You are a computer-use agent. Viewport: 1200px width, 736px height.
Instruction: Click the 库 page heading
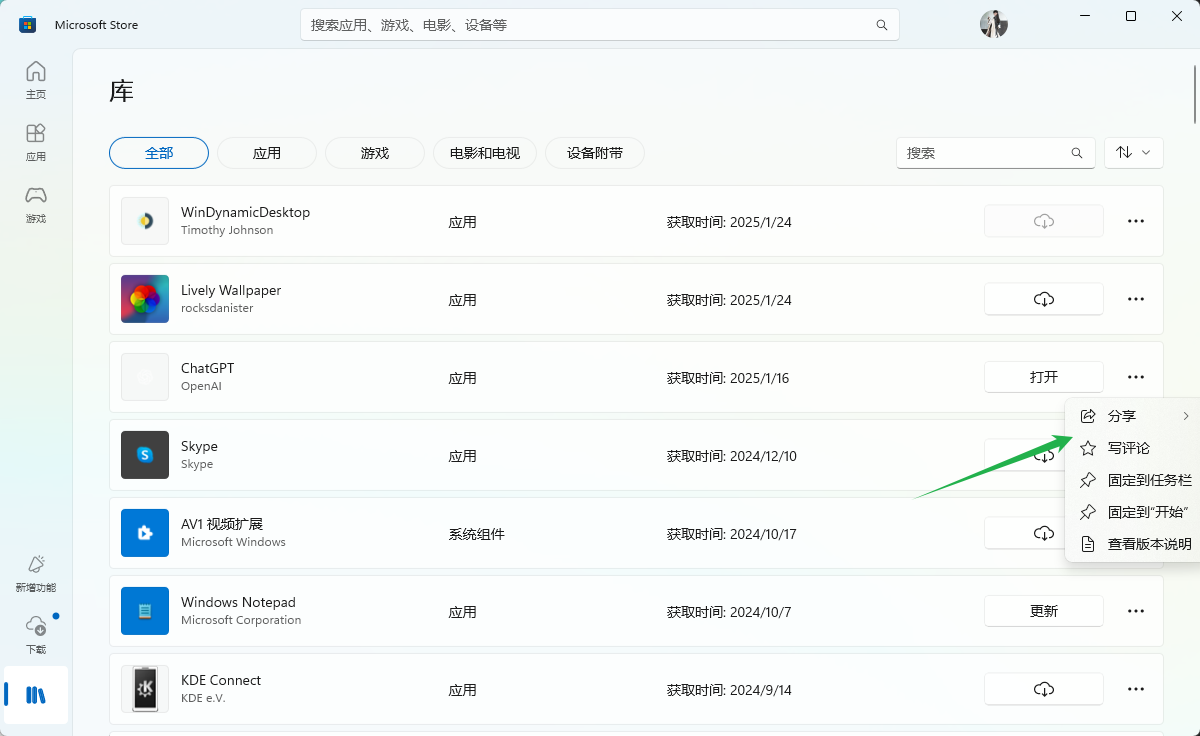121,92
